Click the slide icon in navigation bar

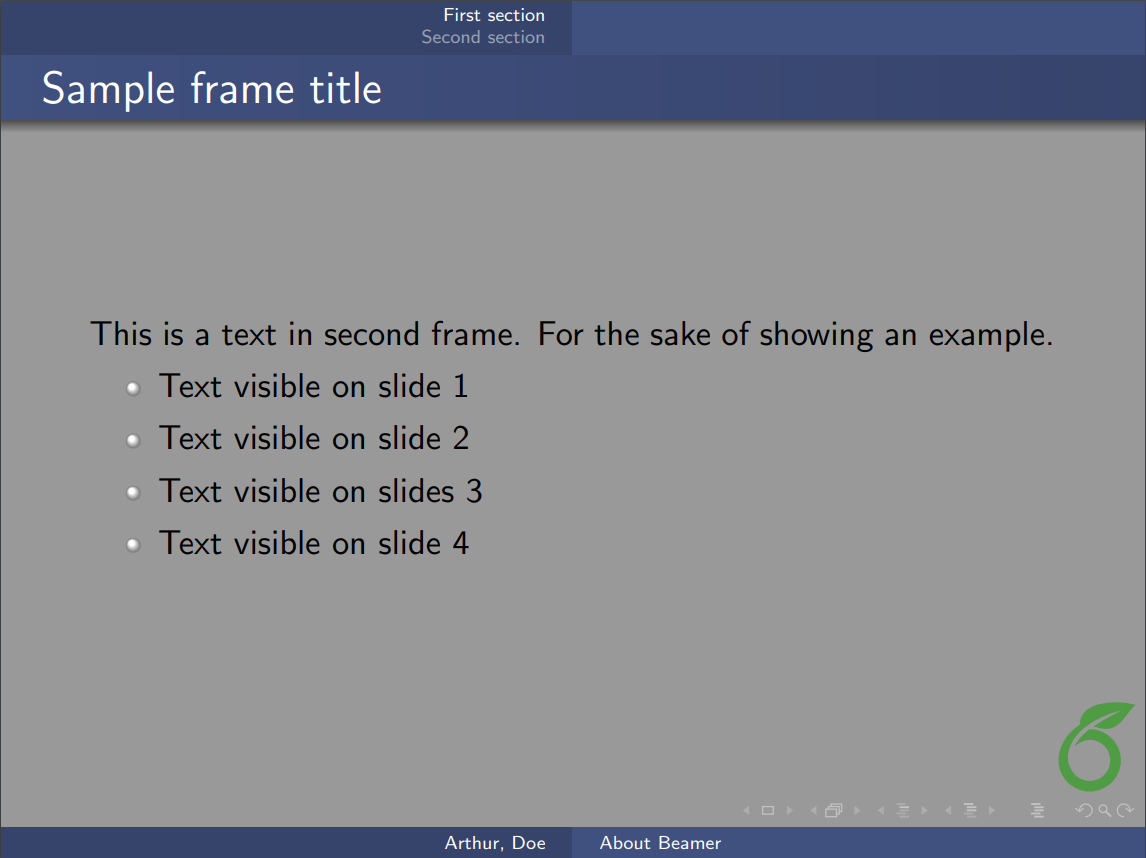[768, 810]
